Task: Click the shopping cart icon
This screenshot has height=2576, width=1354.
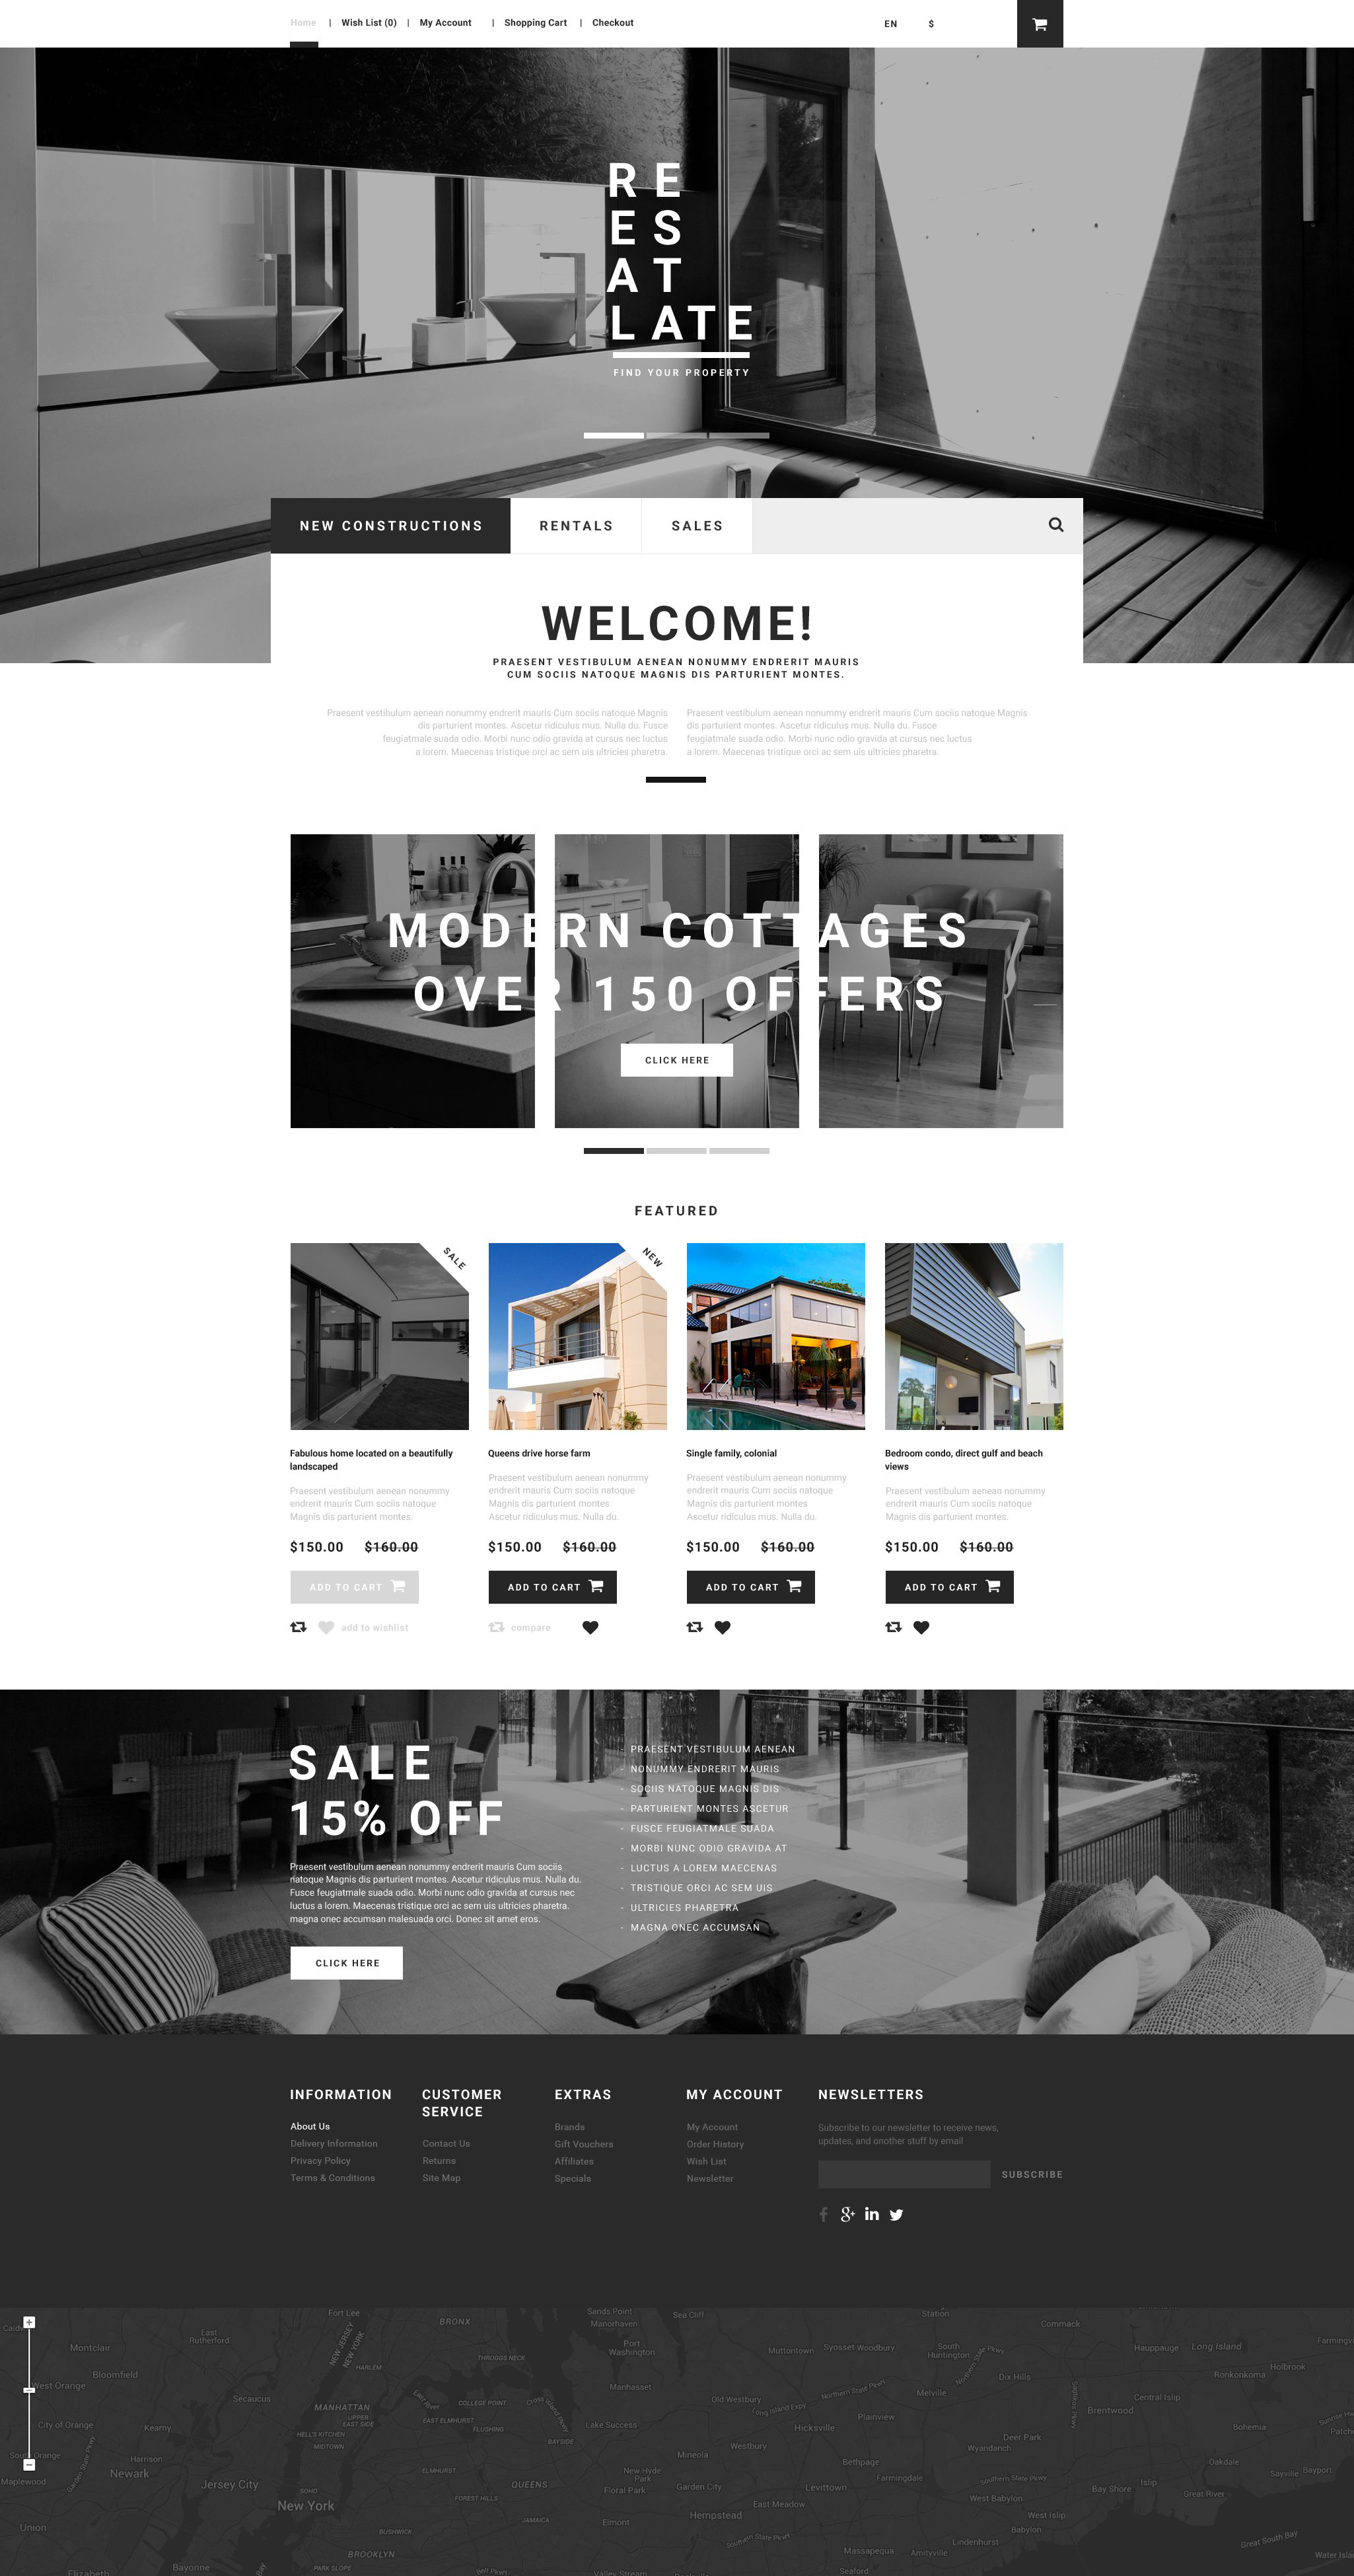Action: click(1039, 22)
